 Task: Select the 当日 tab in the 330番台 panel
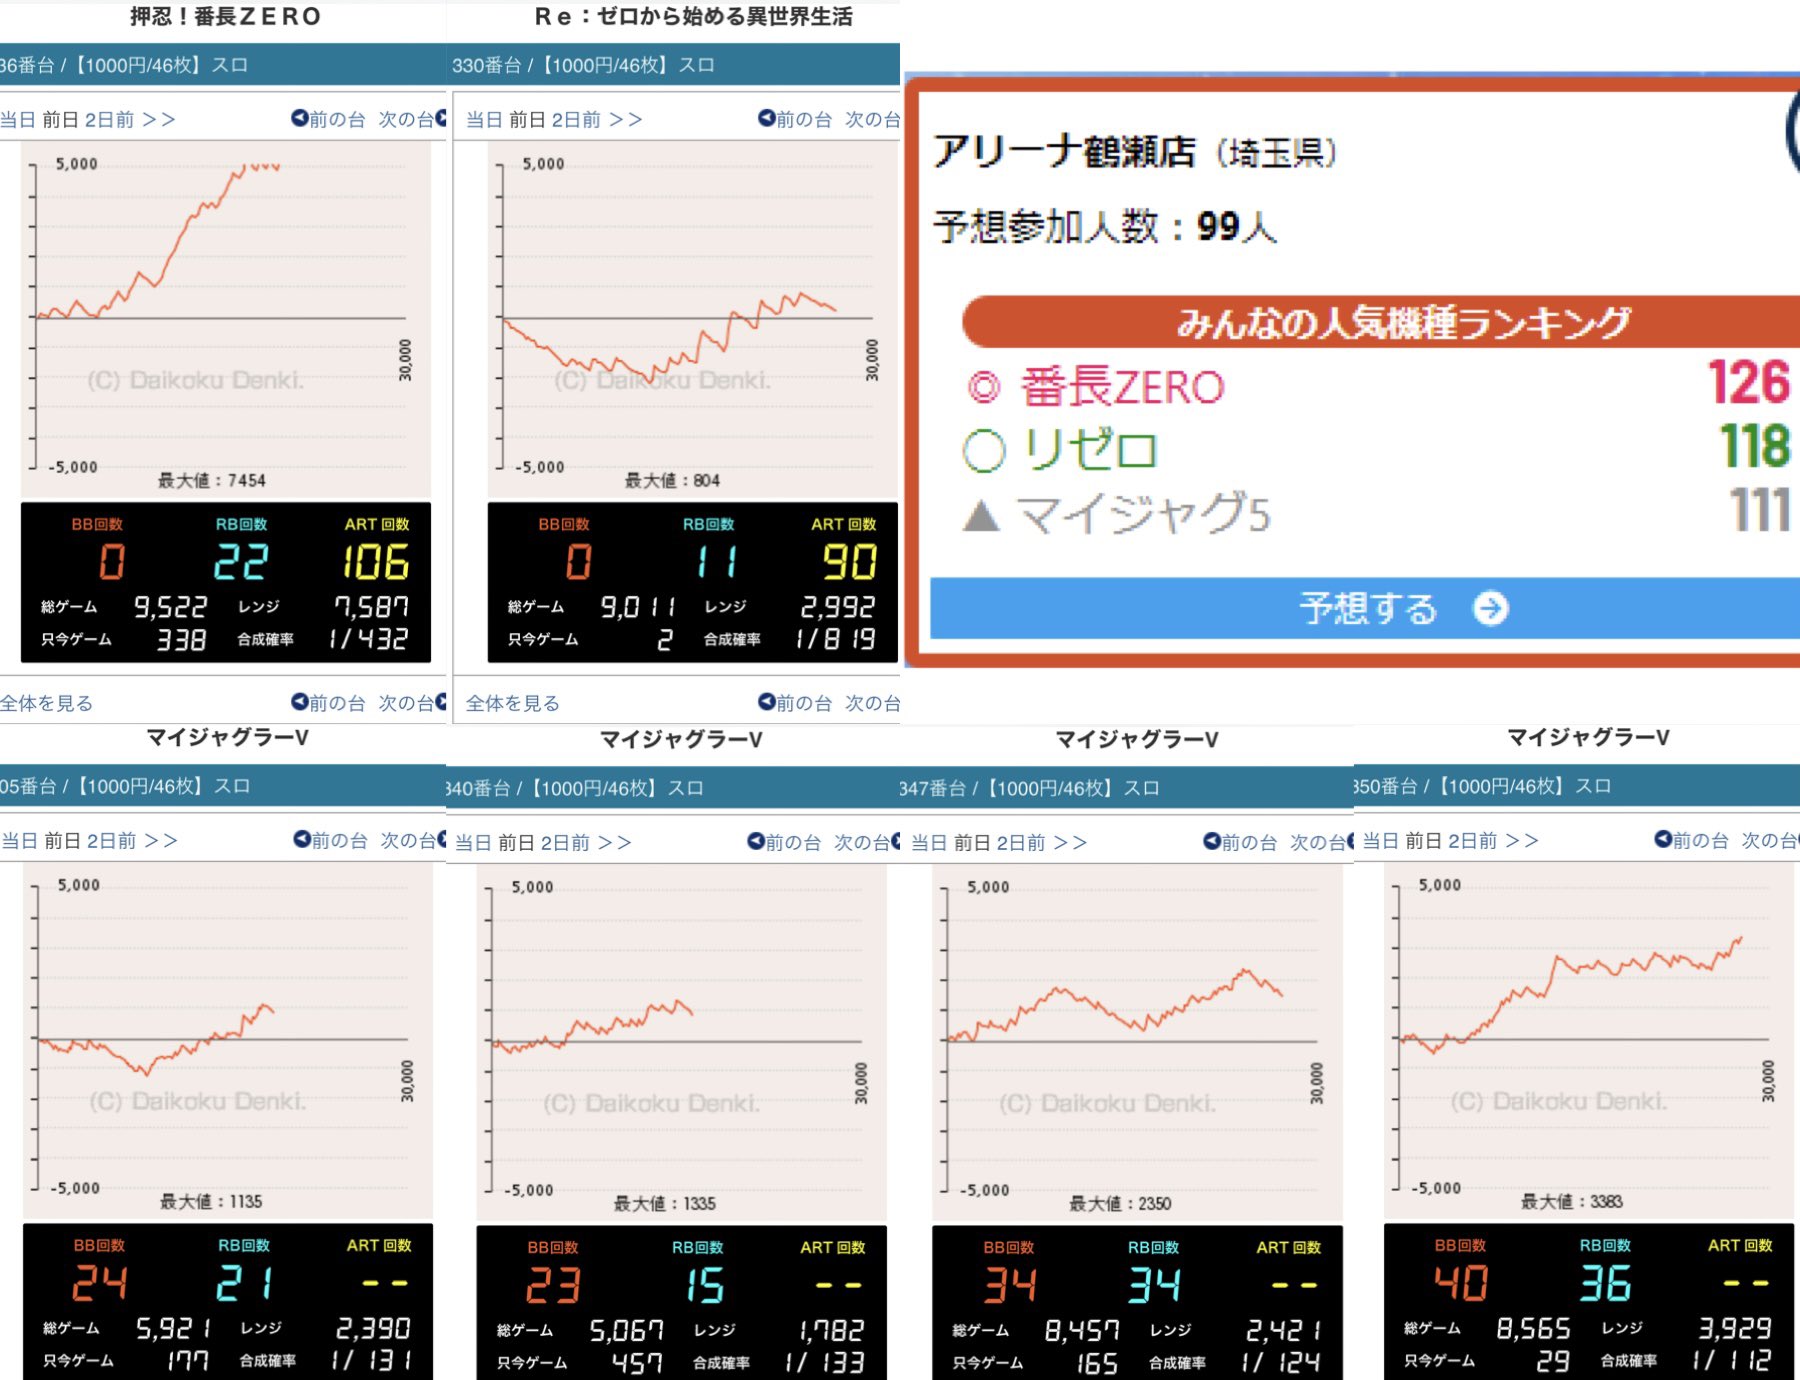[485, 120]
